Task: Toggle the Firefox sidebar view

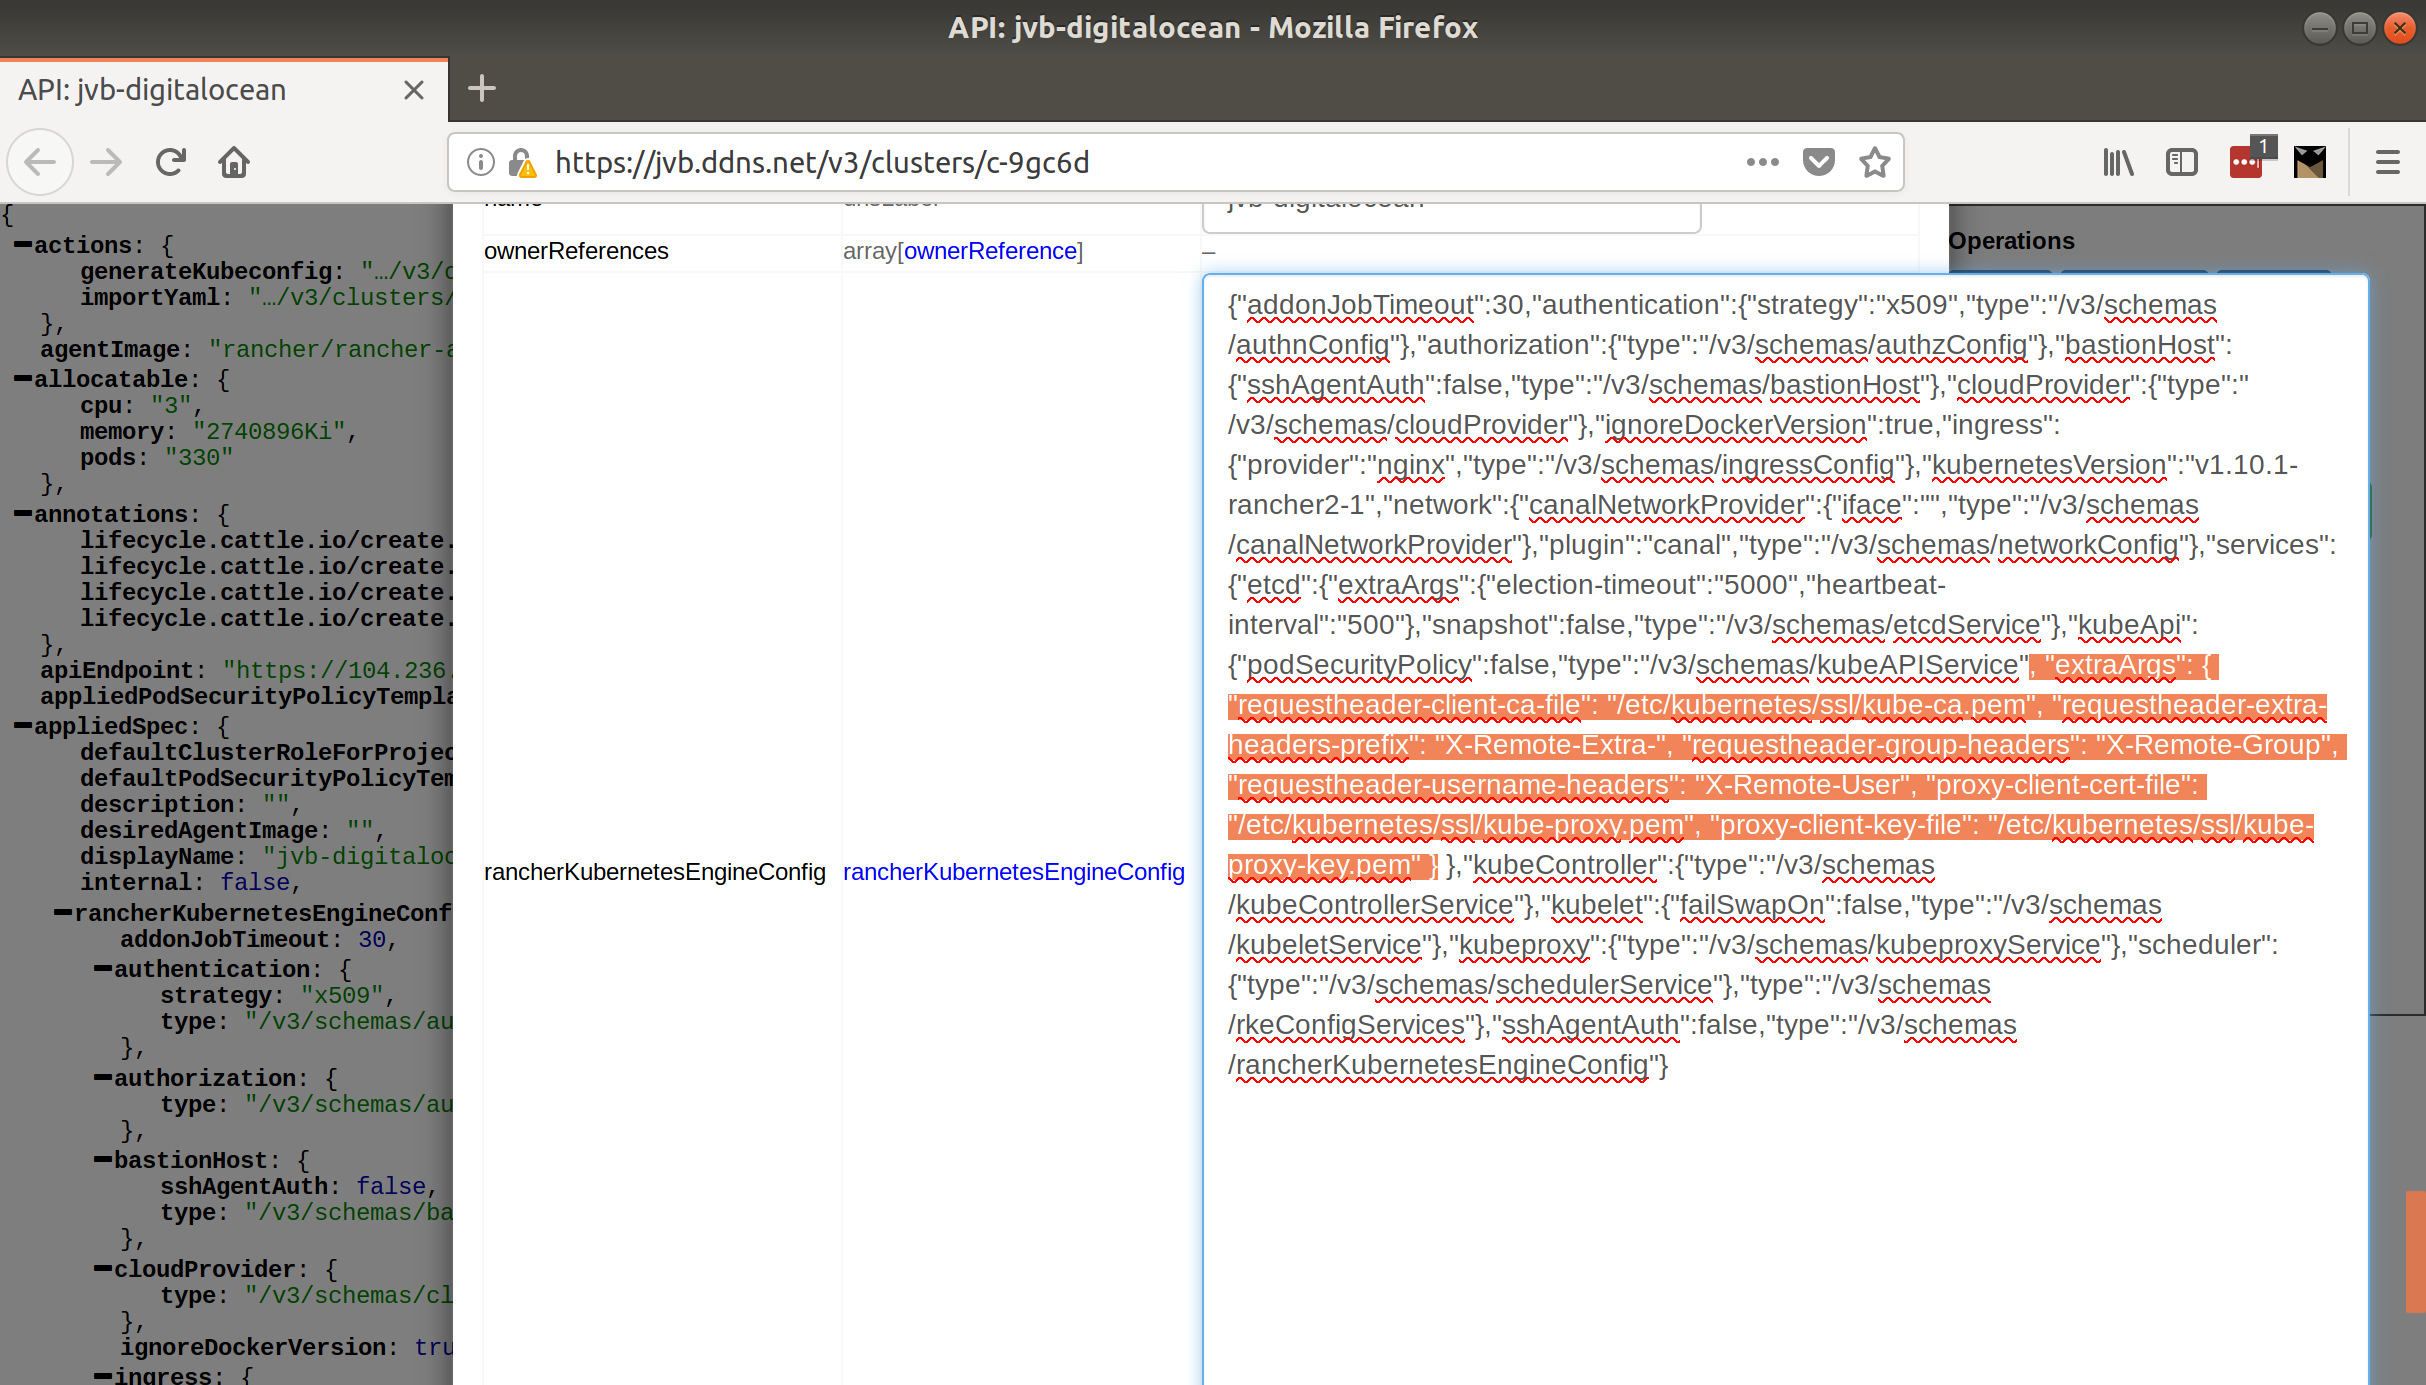Action: point(2181,162)
